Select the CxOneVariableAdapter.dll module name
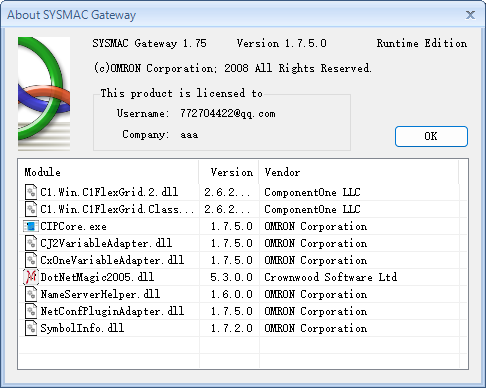This screenshot has height=388, width=486. click(112, 260)
